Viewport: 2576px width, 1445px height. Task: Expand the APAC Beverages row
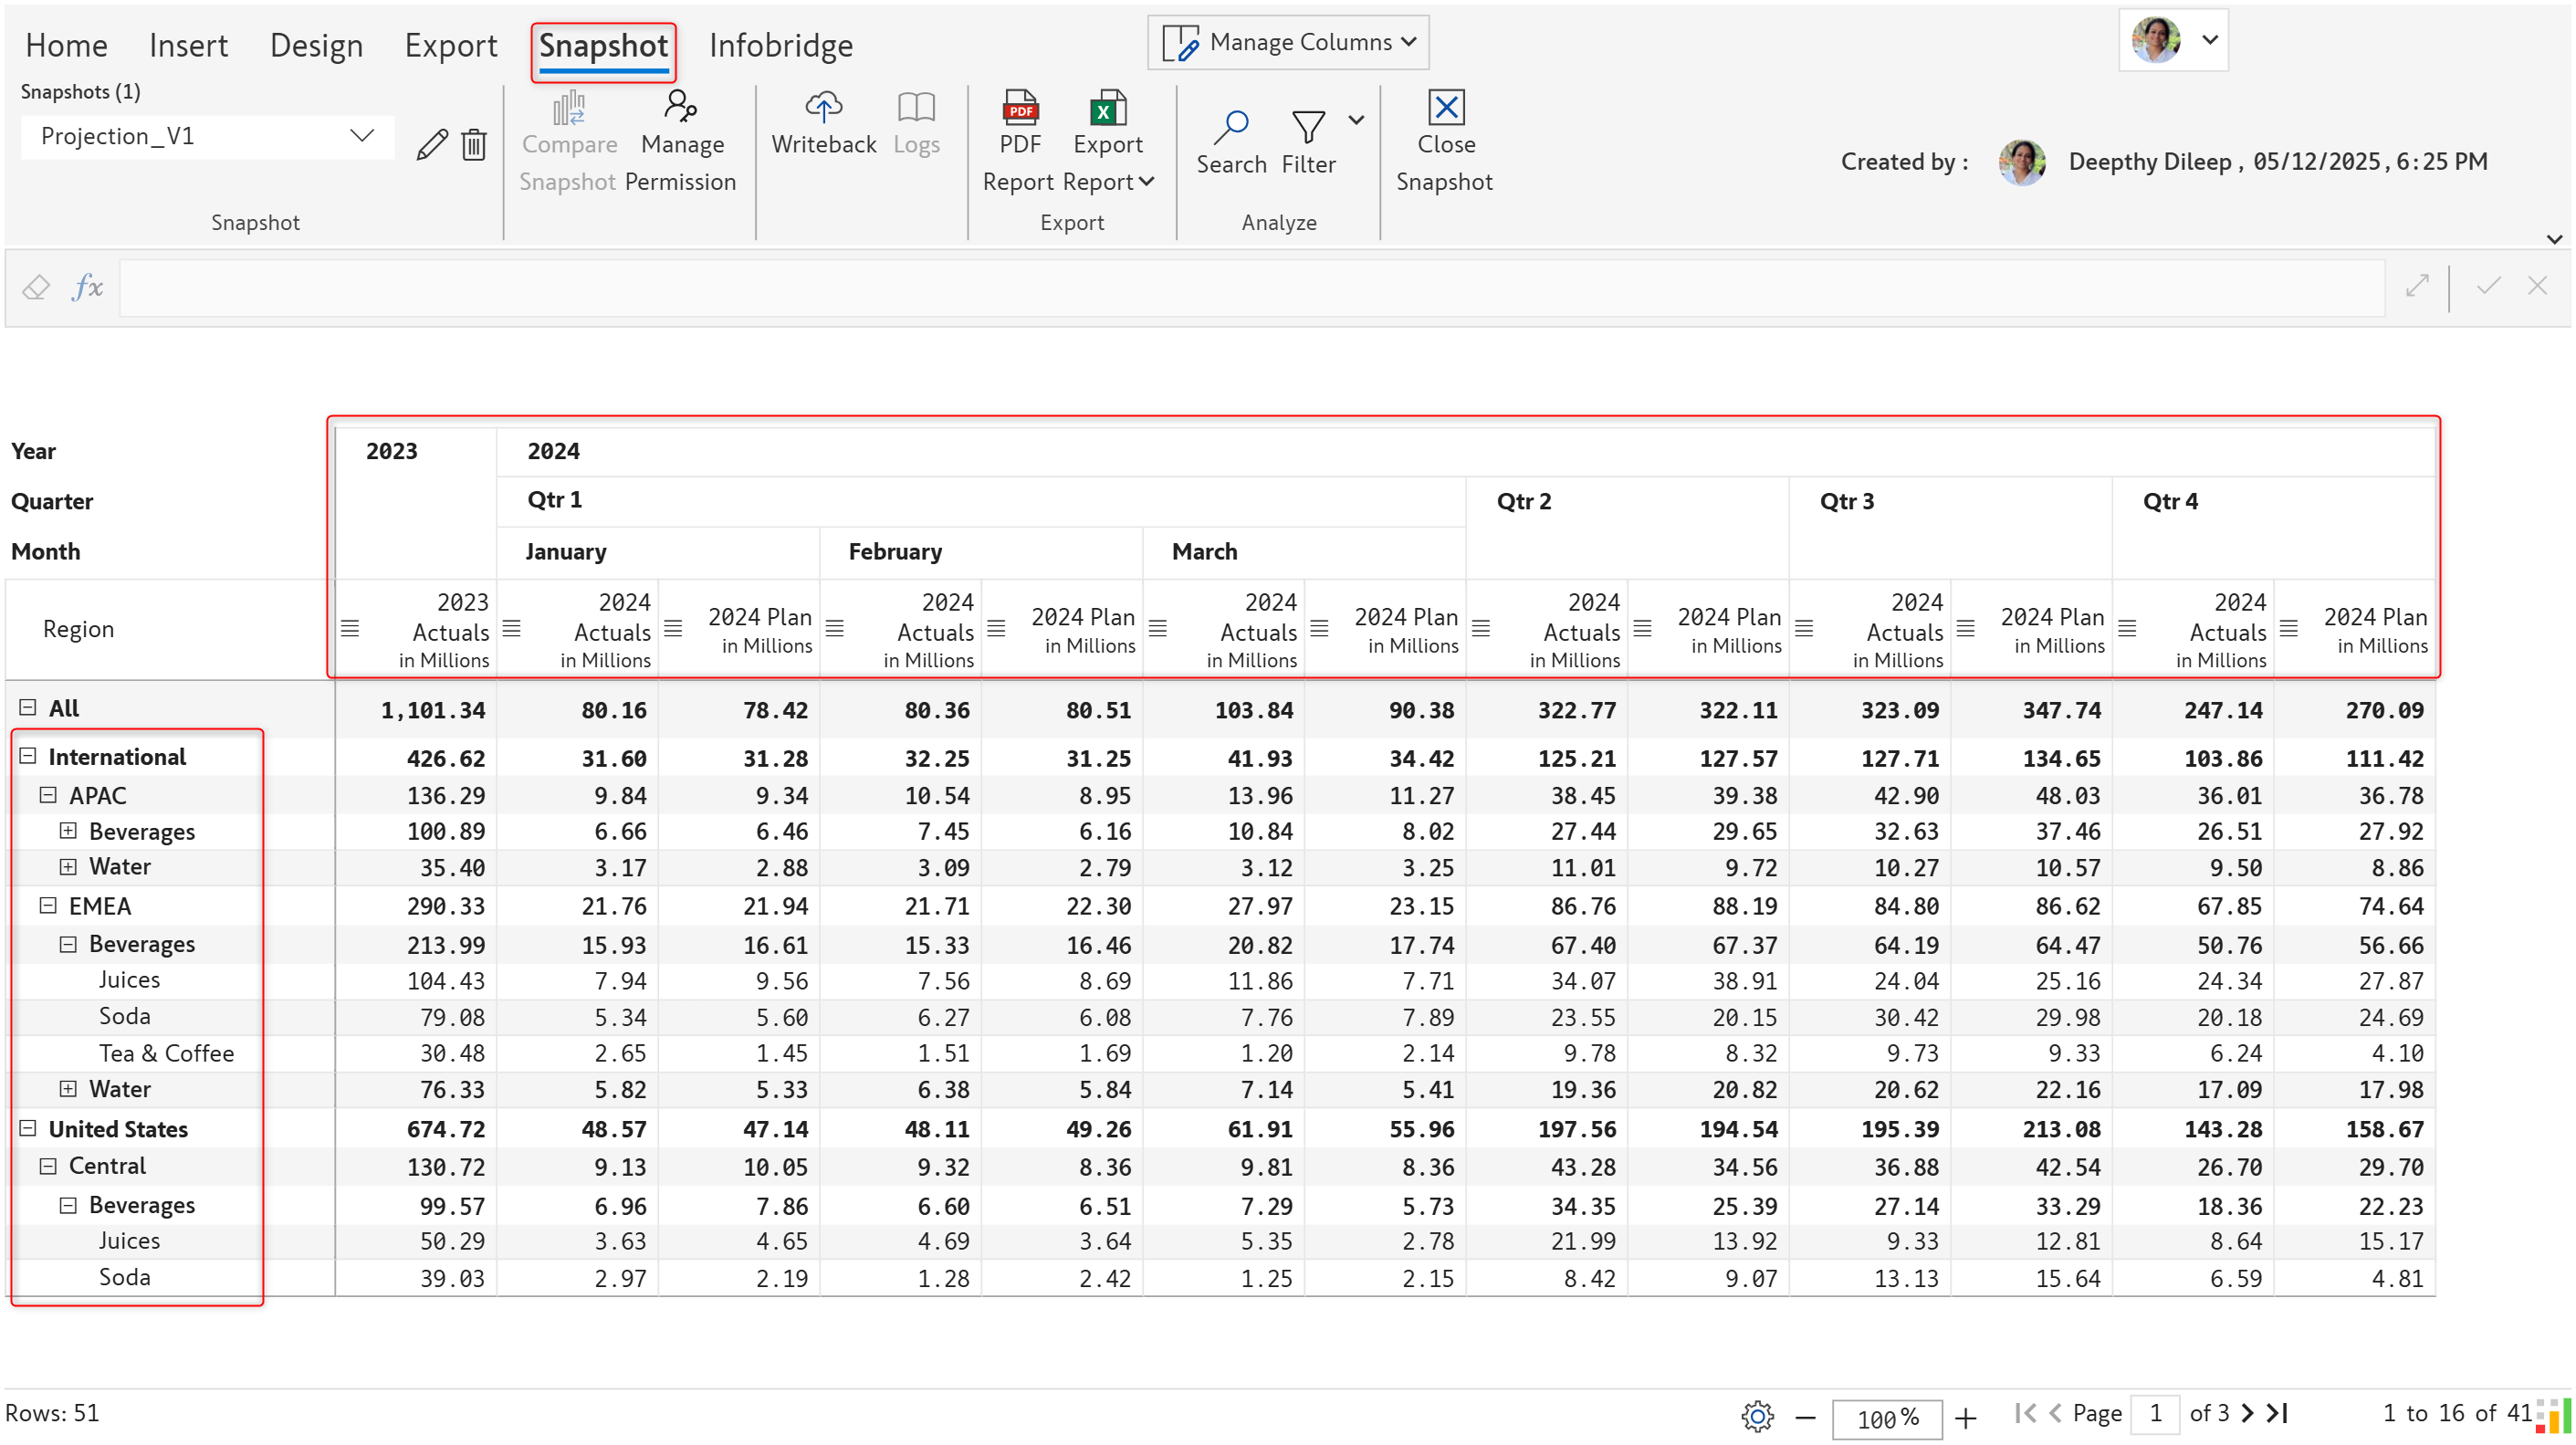click(x=68, y=830)
